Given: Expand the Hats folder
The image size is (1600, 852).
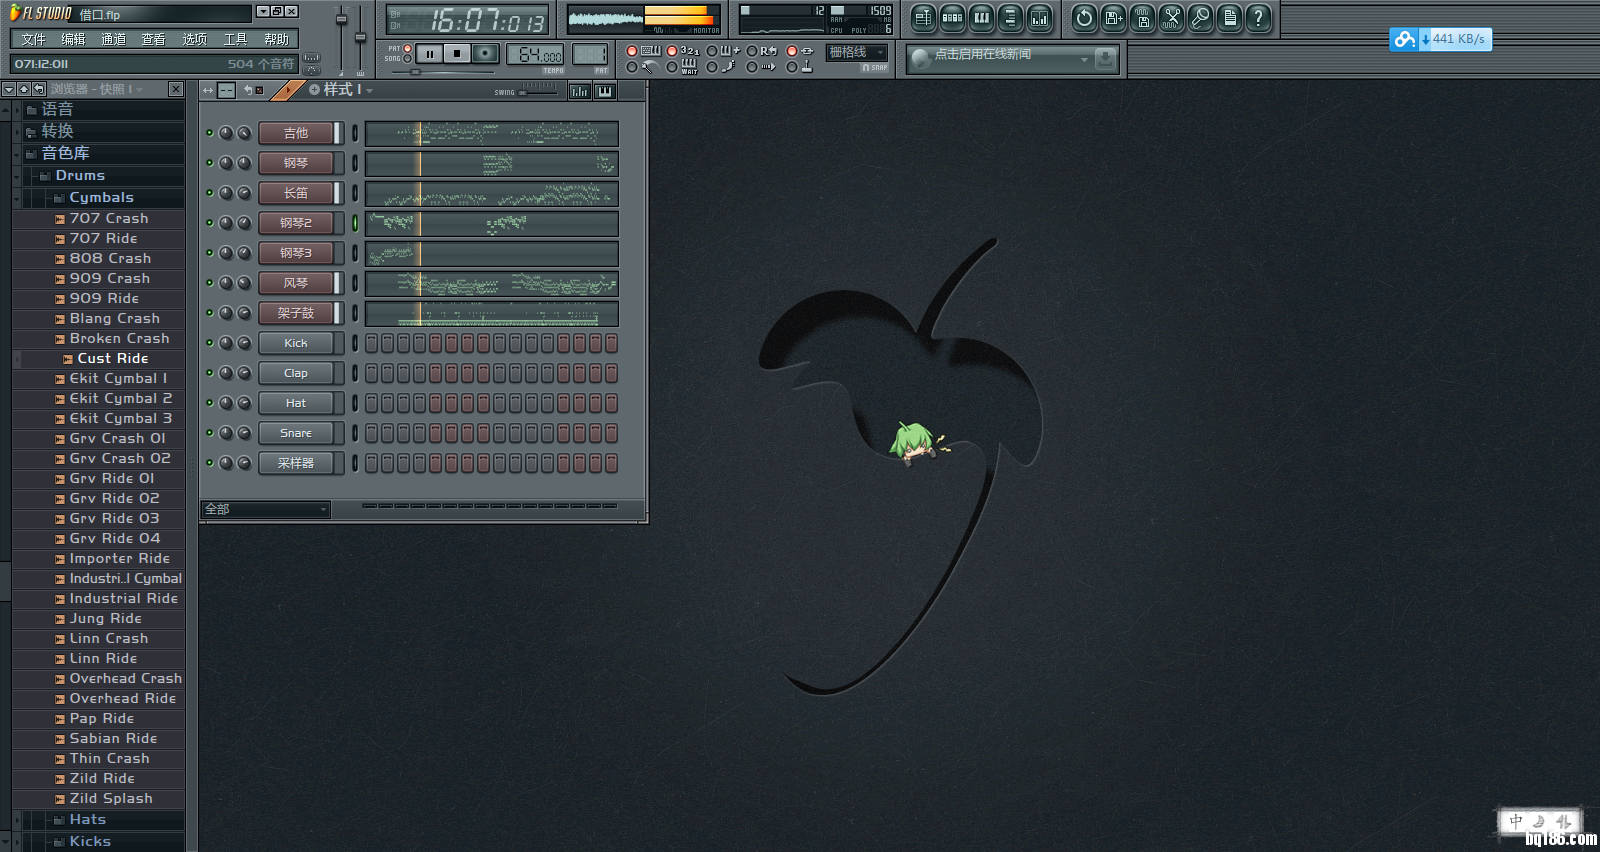Looking at the screenshot, I should tap(16, 820).
